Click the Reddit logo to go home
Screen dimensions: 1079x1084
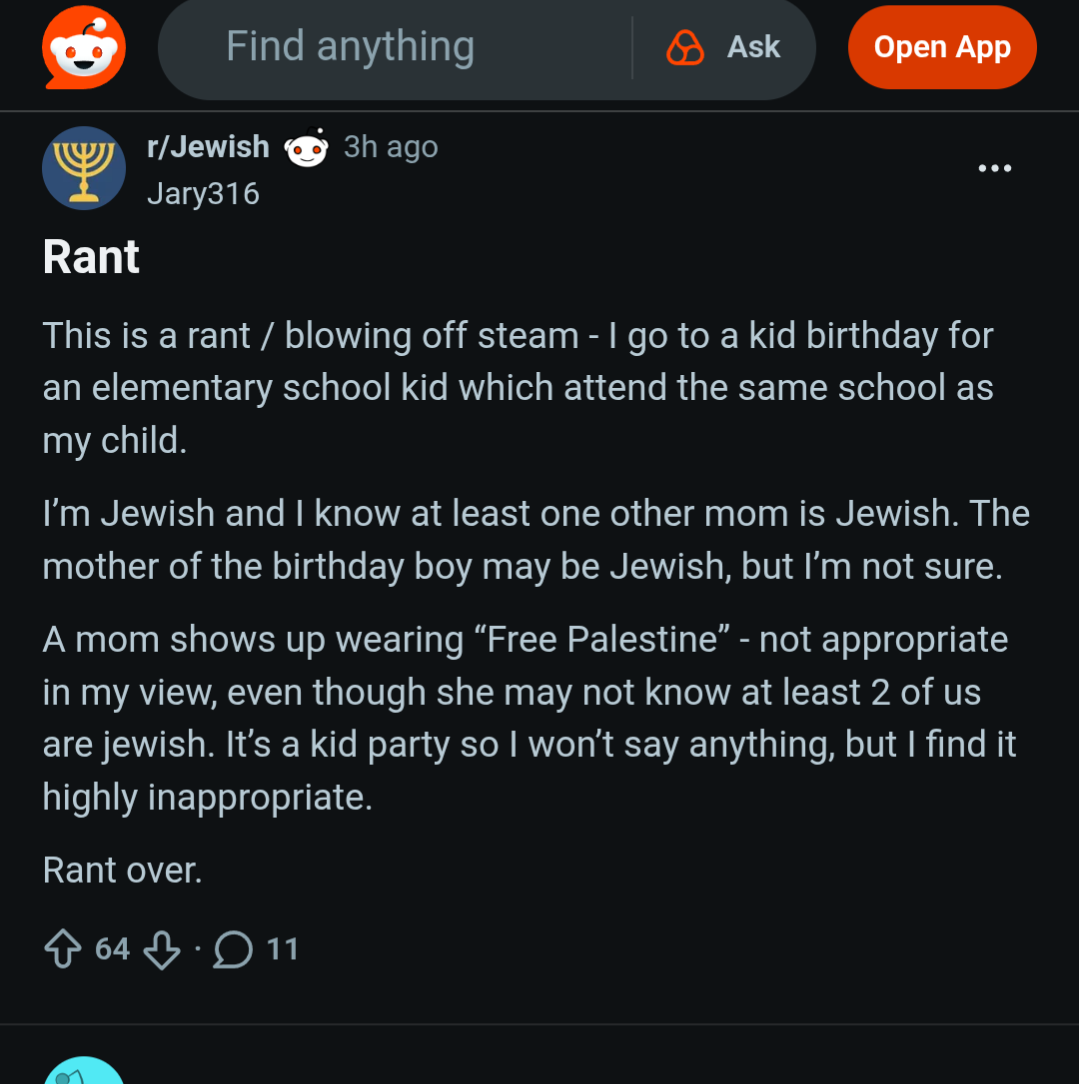pos(84,48)
